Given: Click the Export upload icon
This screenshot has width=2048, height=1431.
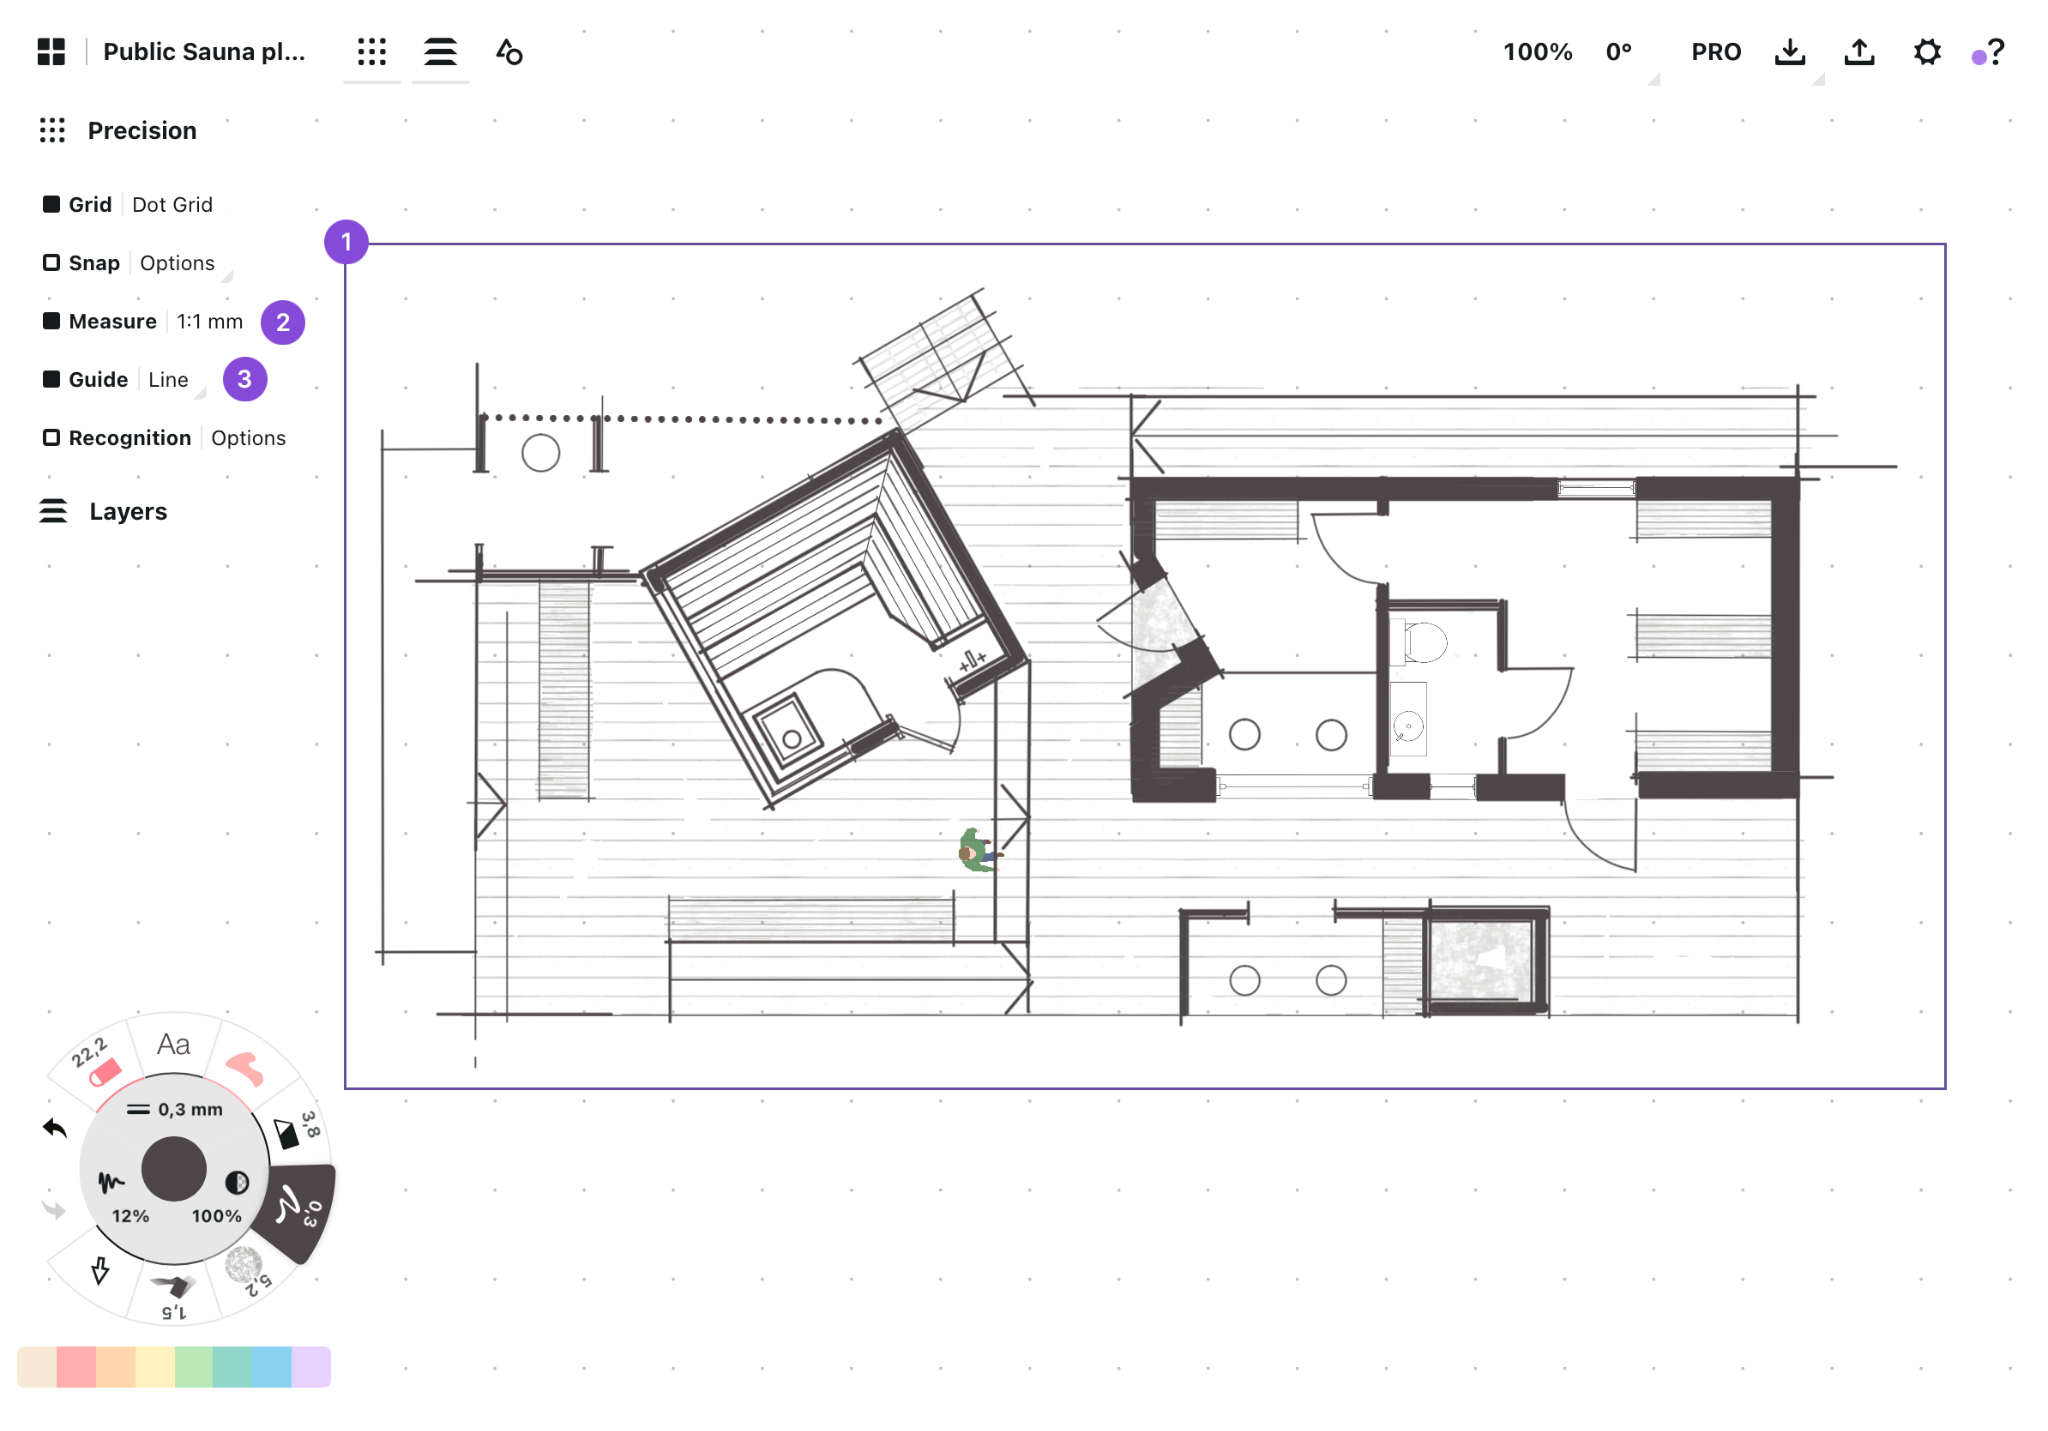Looking at the screenshot, I should 1859,51.
